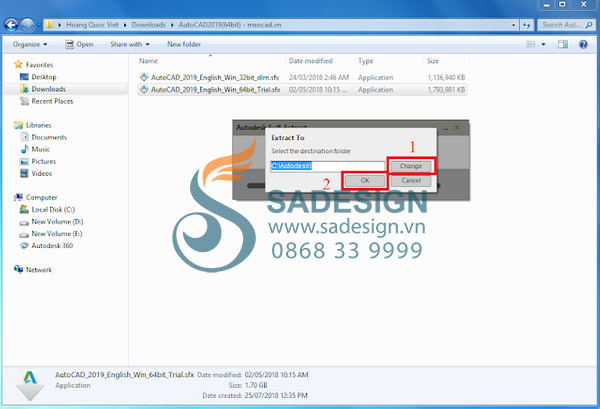Image resolution: width=600 pixels, height=409 pixels.
Task: Open the Share with menu
Action: [x=130, y=44]
